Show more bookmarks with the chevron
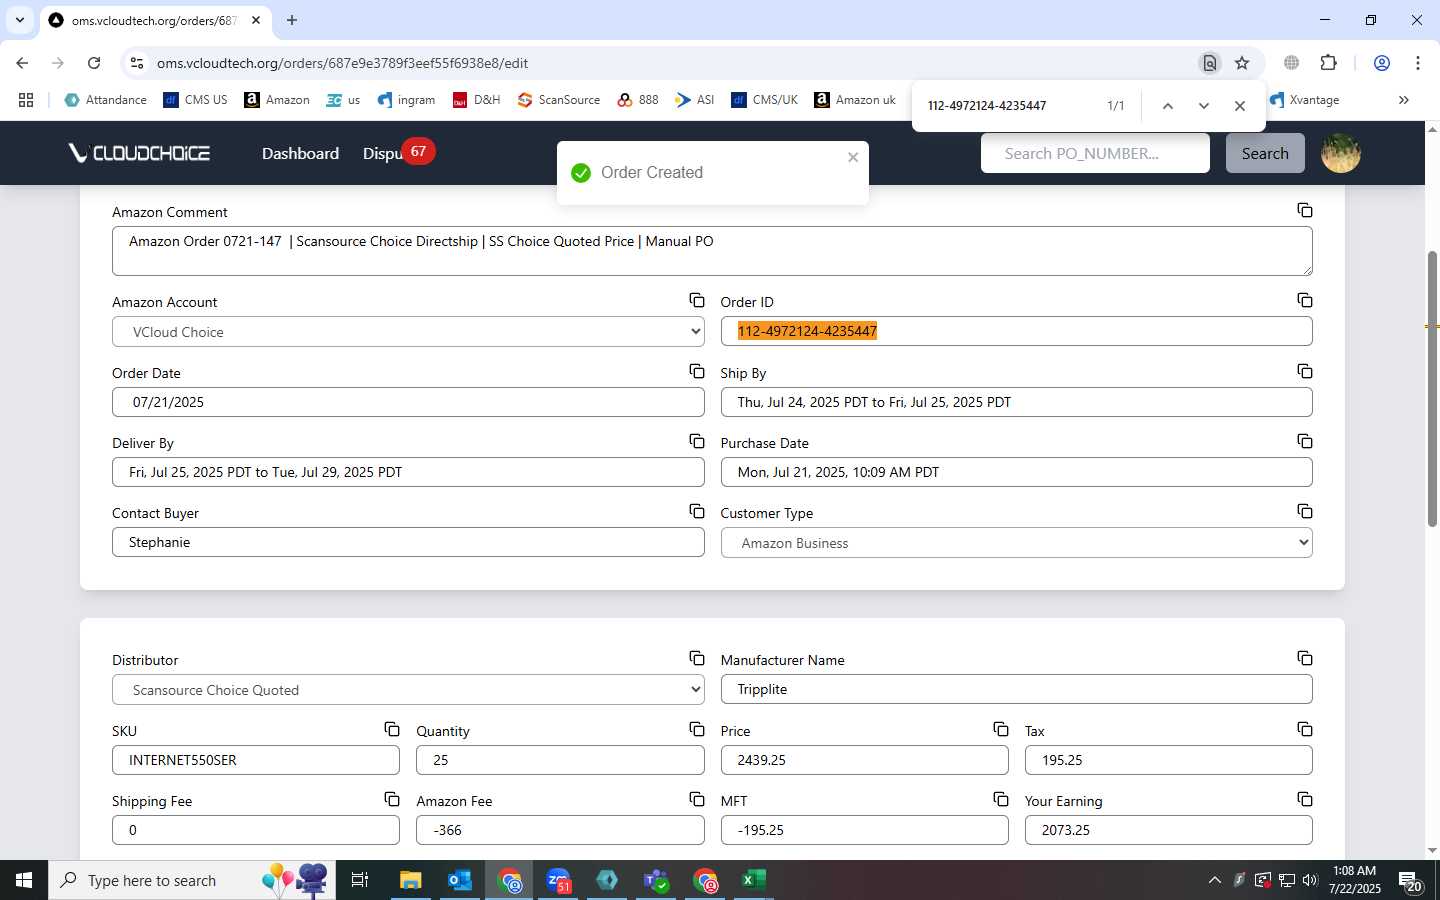Viewport: 1440px width, 900px height. point(1404,100)
